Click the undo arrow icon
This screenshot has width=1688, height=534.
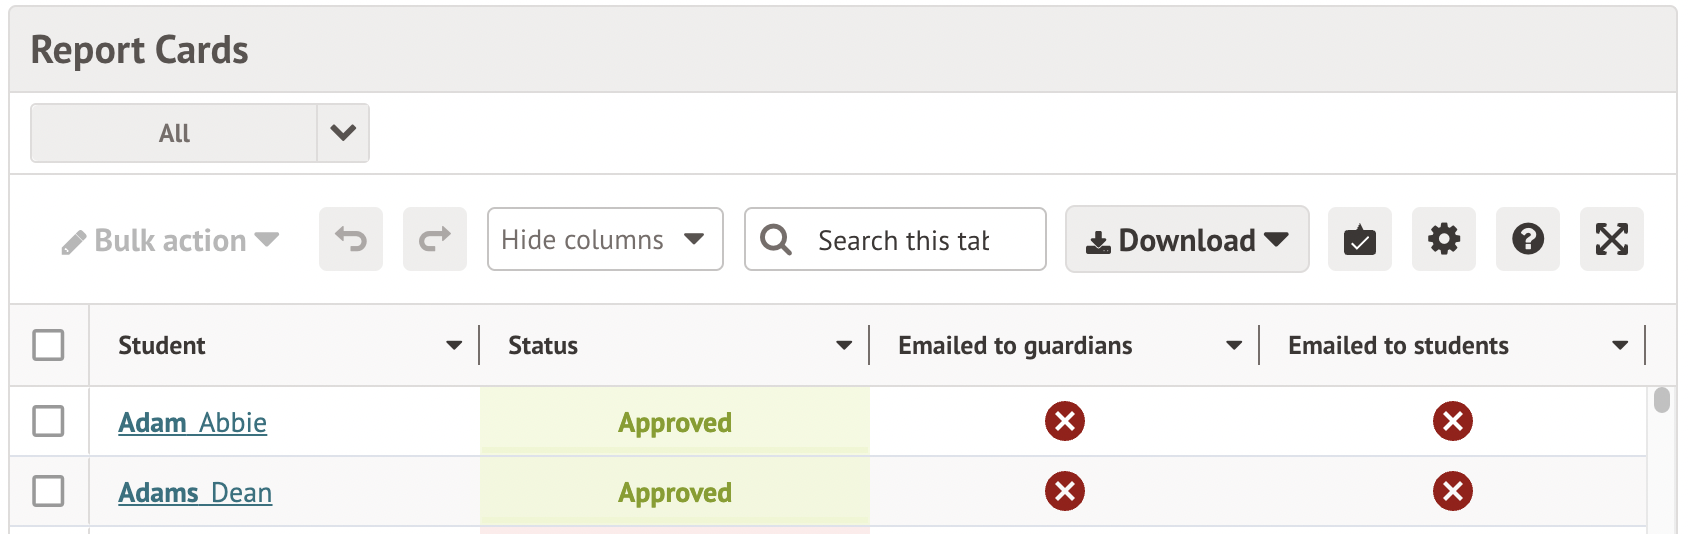(x=351, y=239)
